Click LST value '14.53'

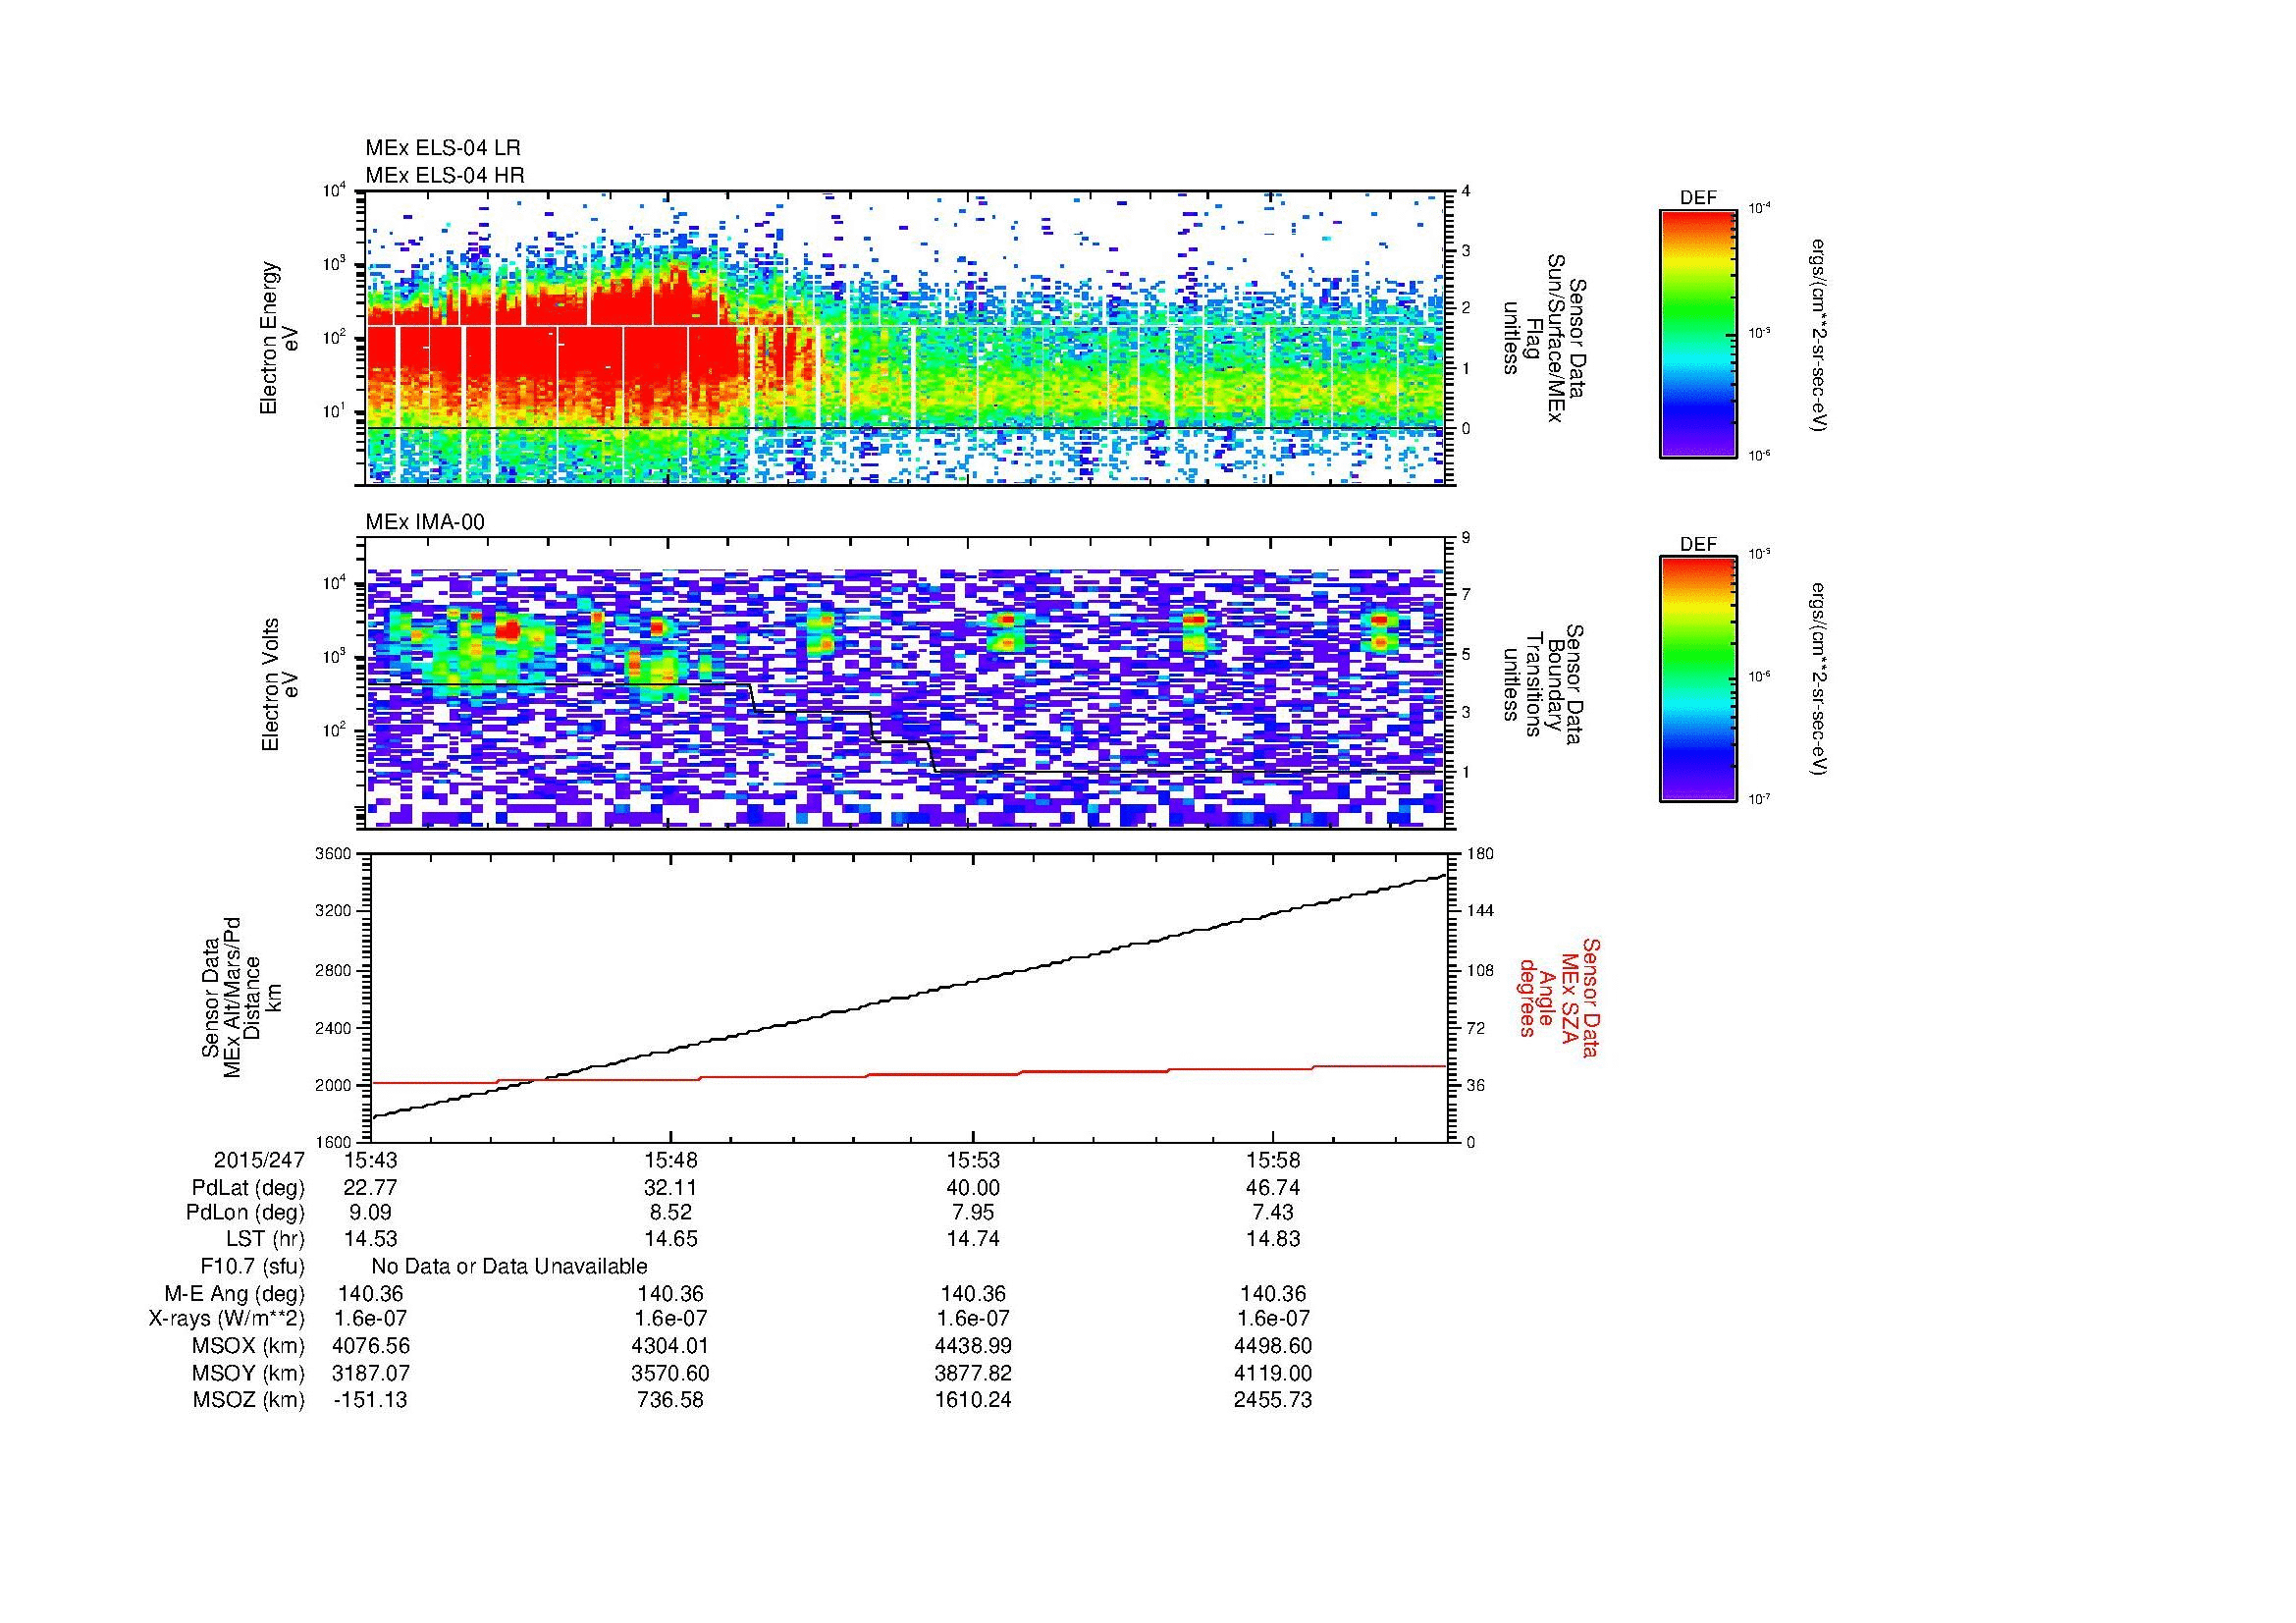click(371, 1239)
